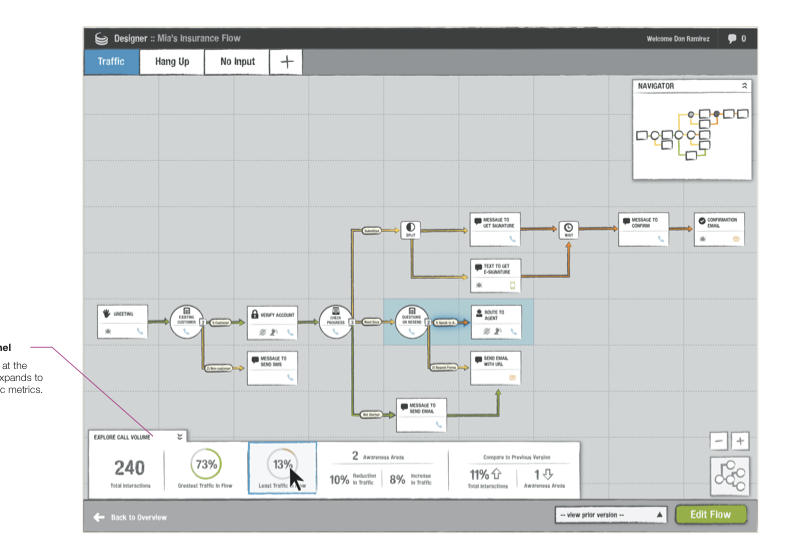Open the view prior version dropdown
This screenshot has width=806, height=555.
(611, 515)
